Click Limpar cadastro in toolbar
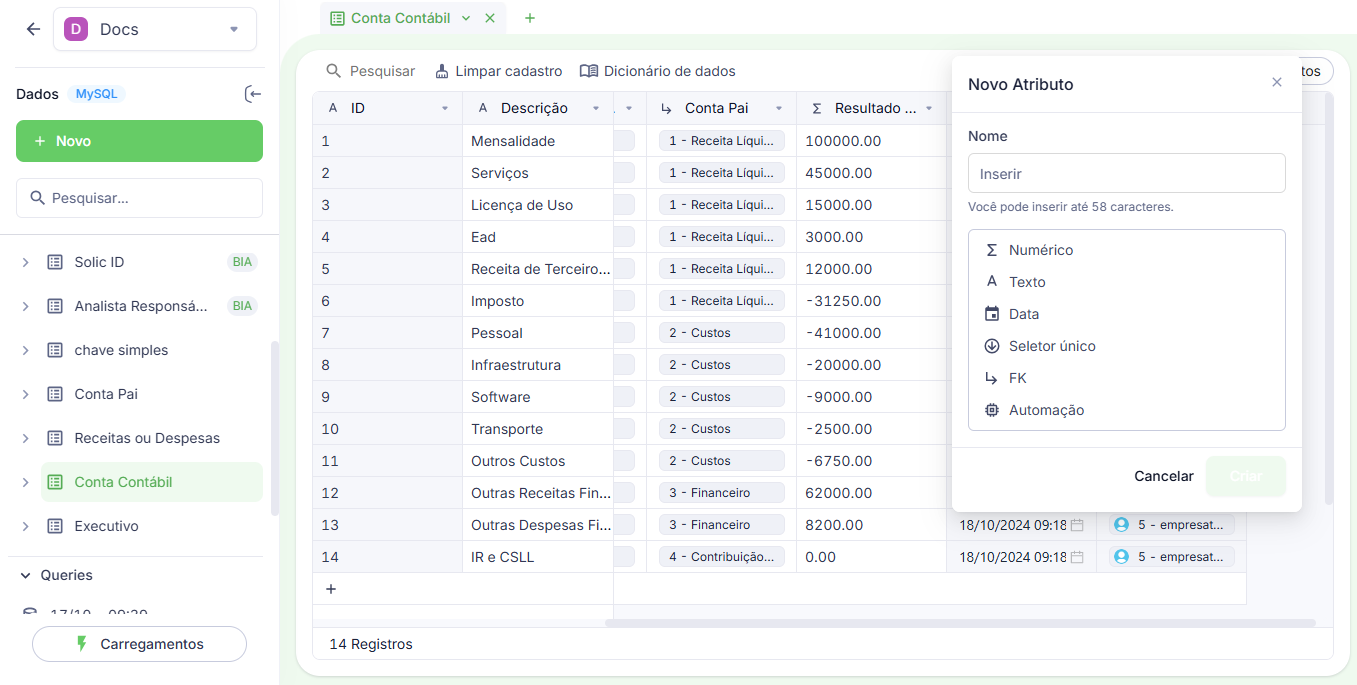Screen dimensions: 1357x685 (x=498, y=71)
